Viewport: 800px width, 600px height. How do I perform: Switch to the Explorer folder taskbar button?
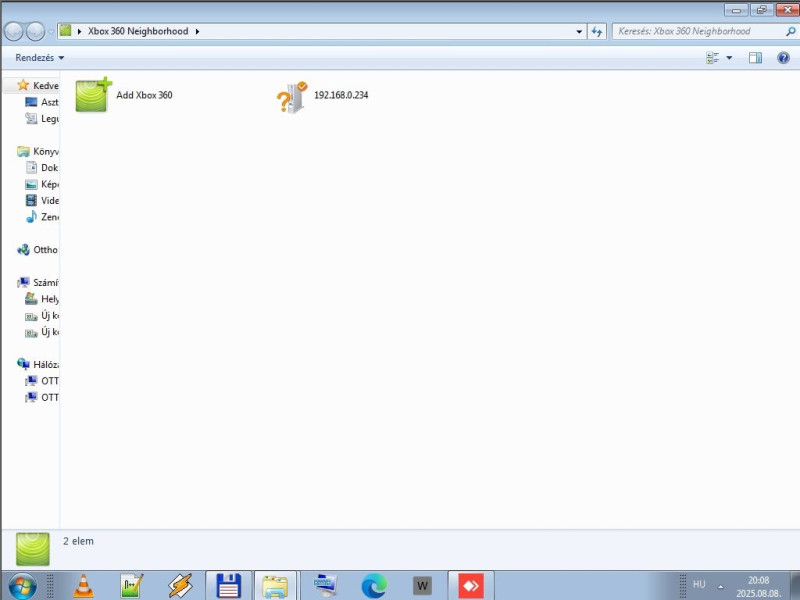[x=275, y=586]
